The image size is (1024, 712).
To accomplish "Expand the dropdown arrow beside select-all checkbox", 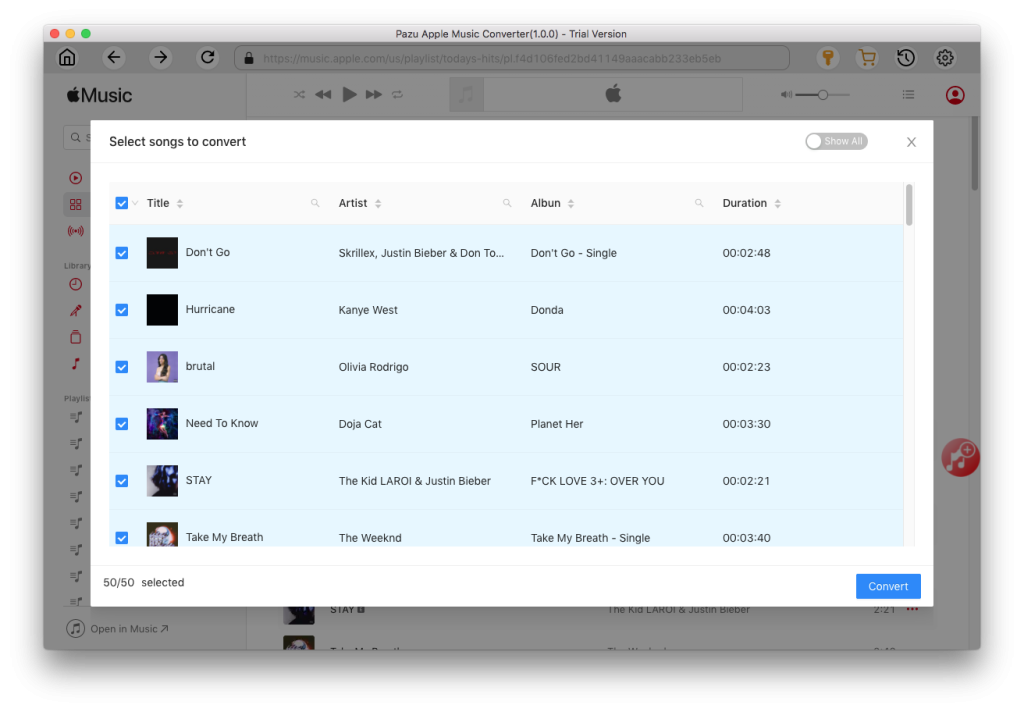I will pyautogui.click(x=135, y=204).
